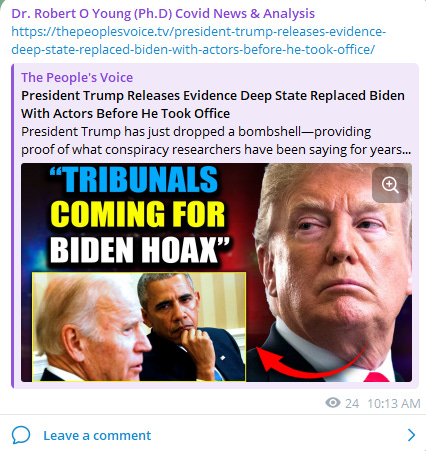426x451 pixels.
Task: Click the white BIDEN HOAX text in image
Action: (x=140, y=250)
